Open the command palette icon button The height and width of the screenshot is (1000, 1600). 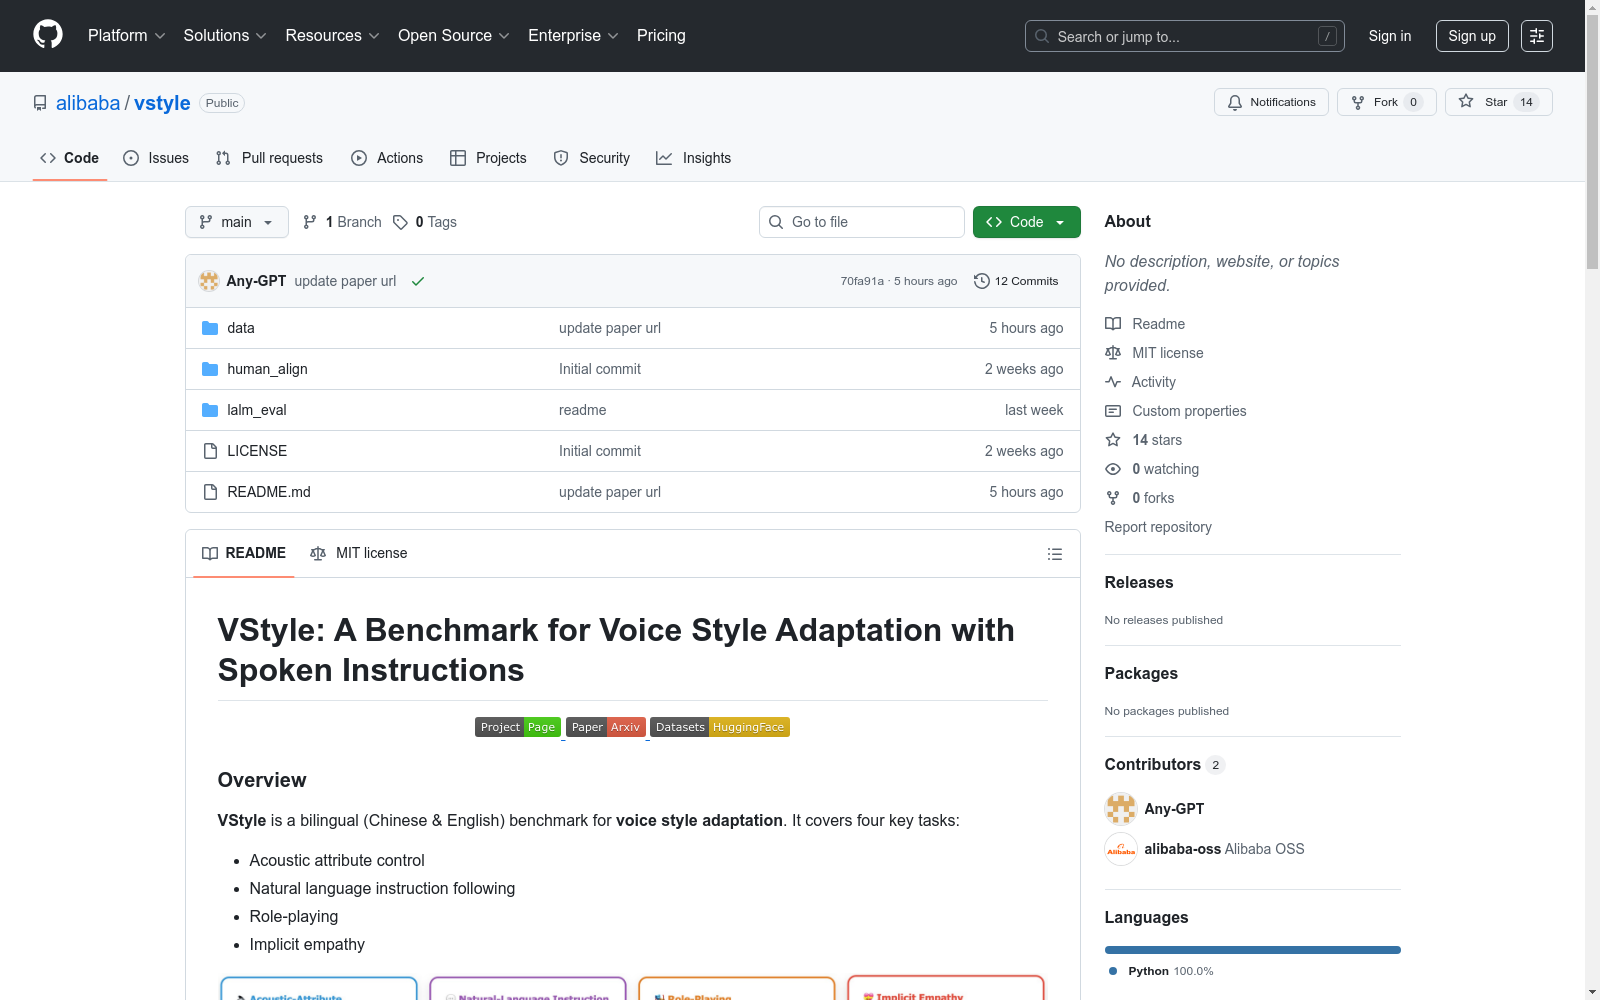point(1536,36)
